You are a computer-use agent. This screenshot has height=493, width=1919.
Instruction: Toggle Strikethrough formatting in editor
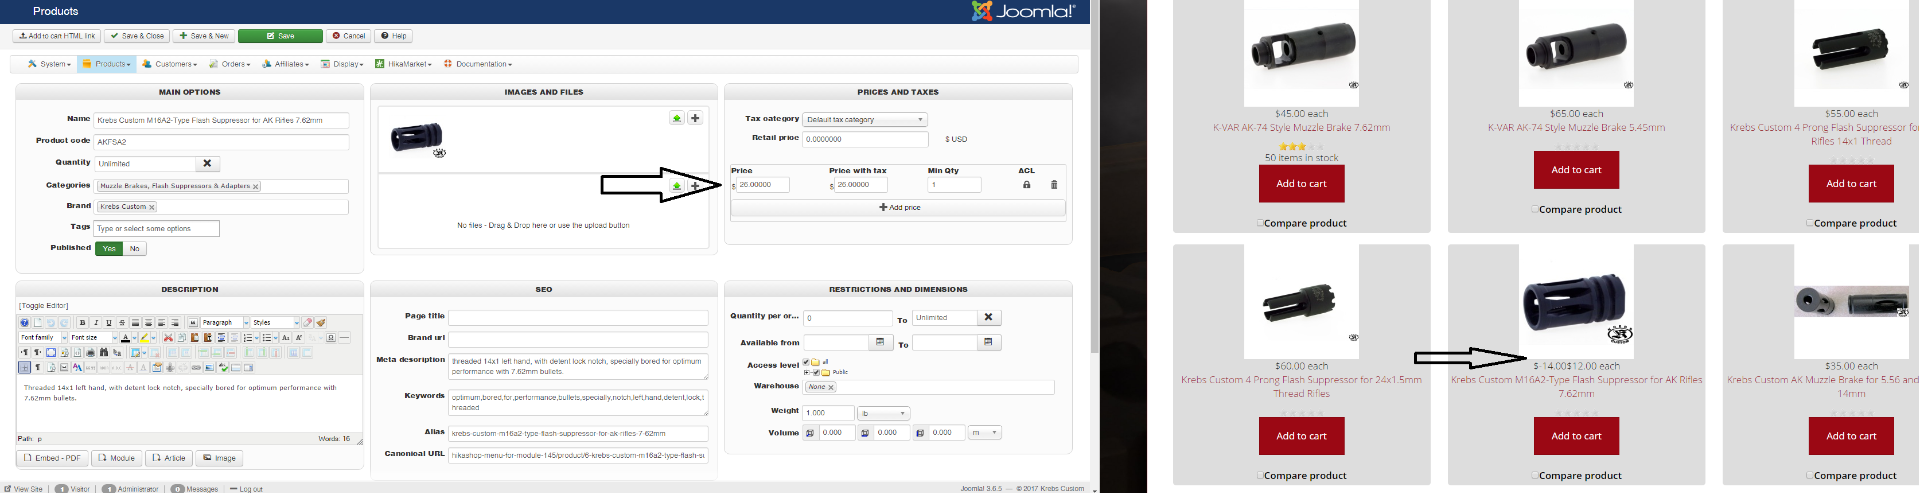pos(122,323)
